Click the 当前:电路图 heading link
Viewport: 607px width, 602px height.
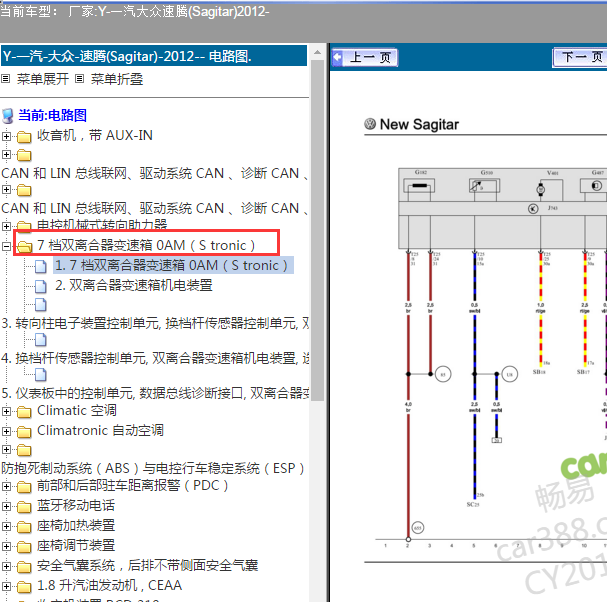[x=52, y=115]
